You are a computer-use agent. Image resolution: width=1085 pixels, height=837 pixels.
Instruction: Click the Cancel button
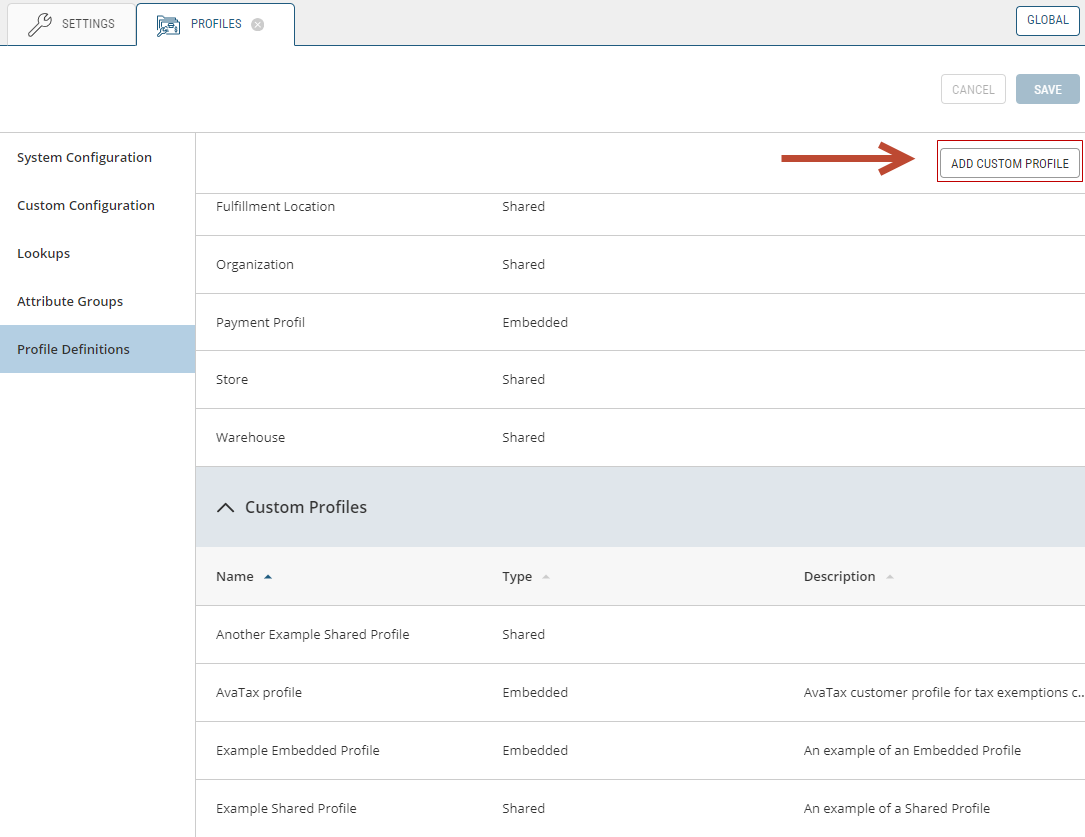(972, 90)
